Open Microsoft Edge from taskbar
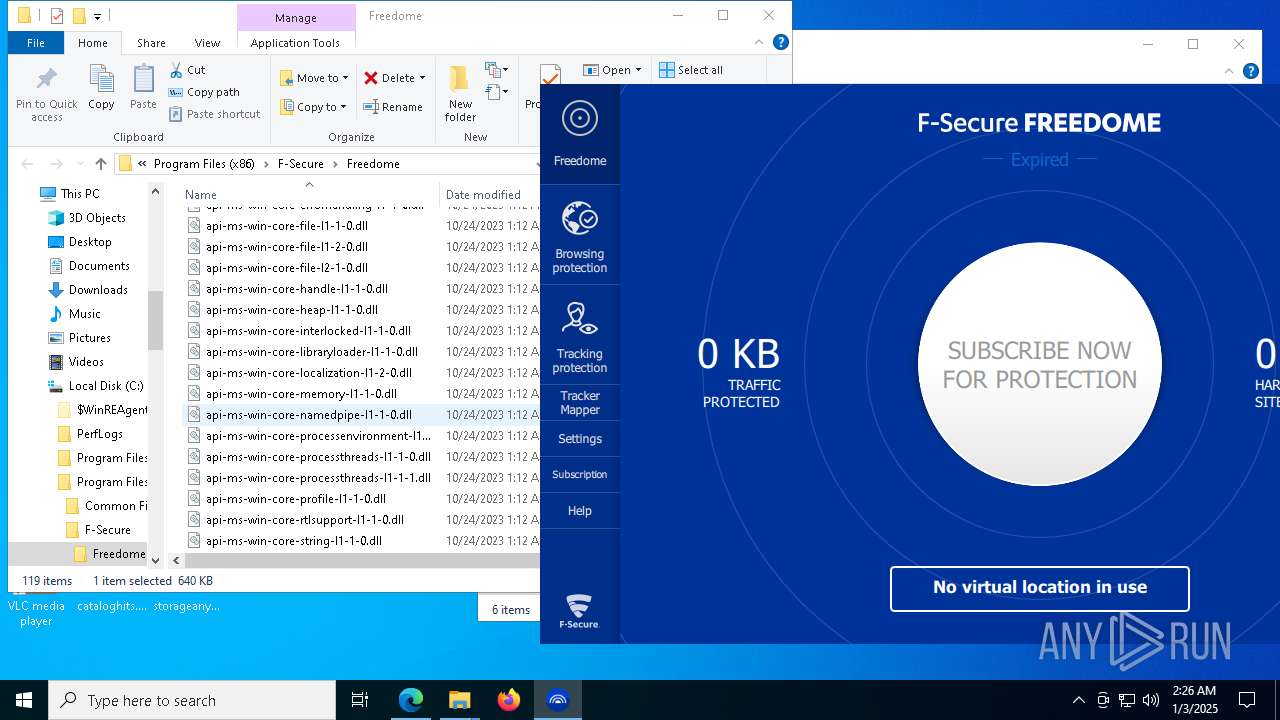 [x=411, y=700]
